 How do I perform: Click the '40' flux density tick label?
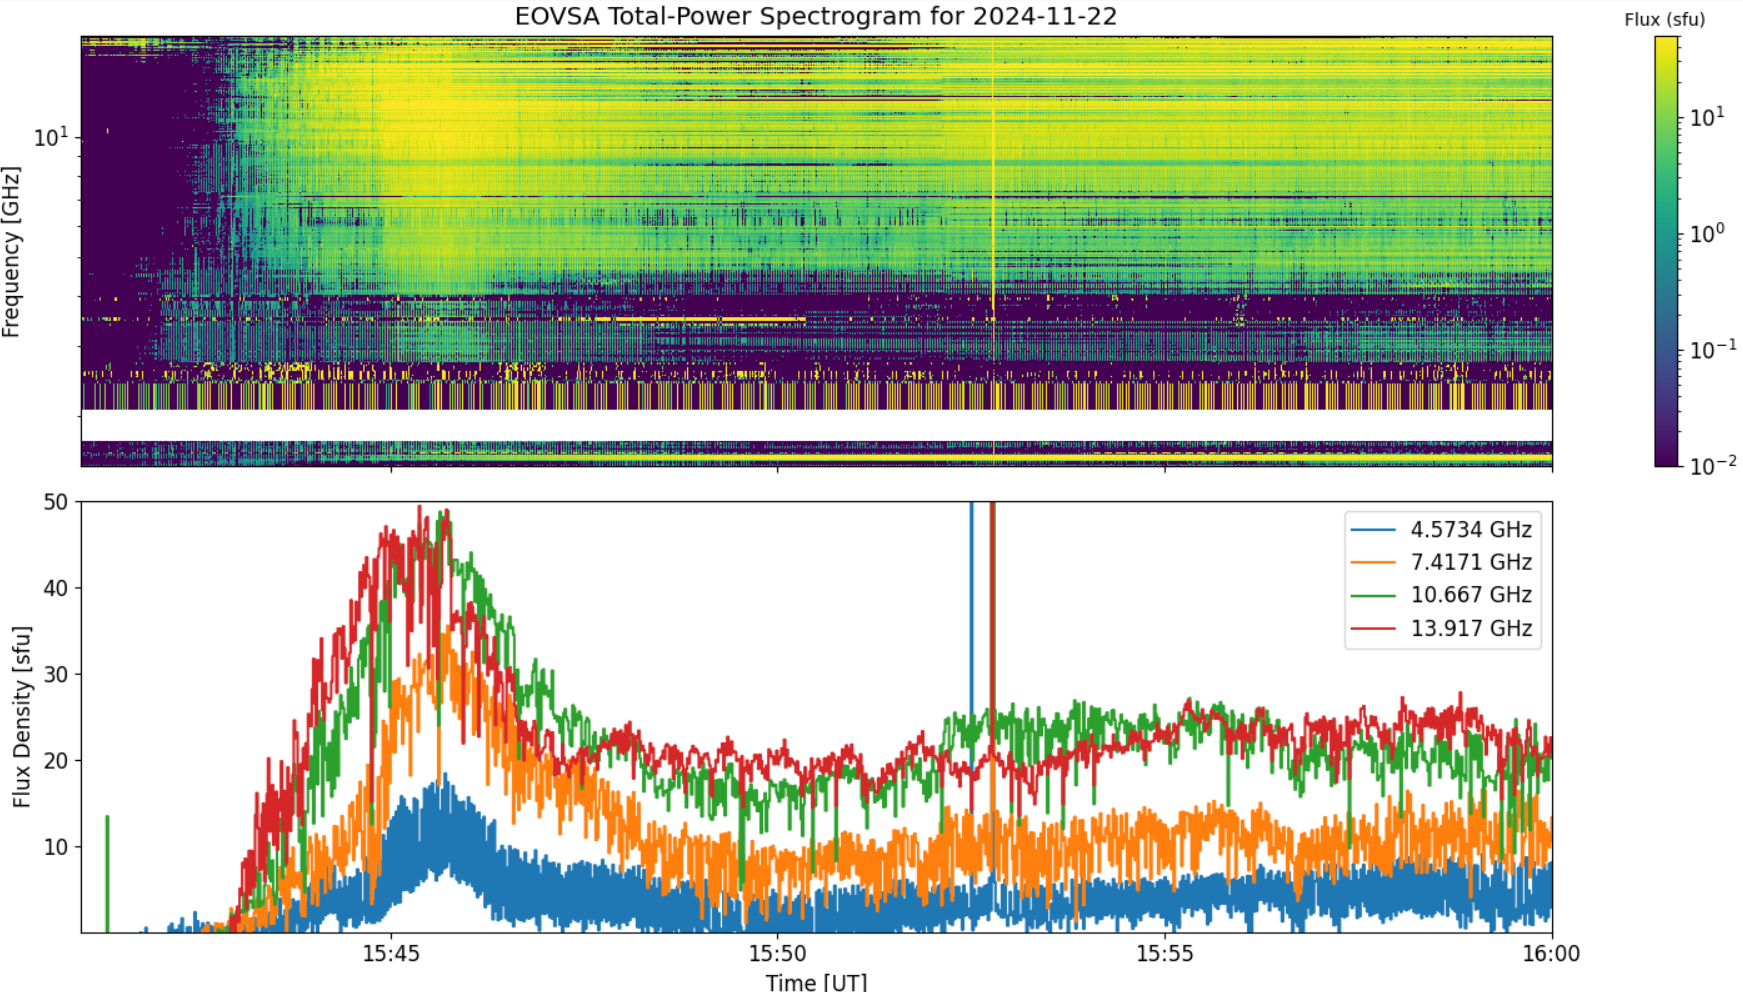pyautogui.click(x=56, y=589)
